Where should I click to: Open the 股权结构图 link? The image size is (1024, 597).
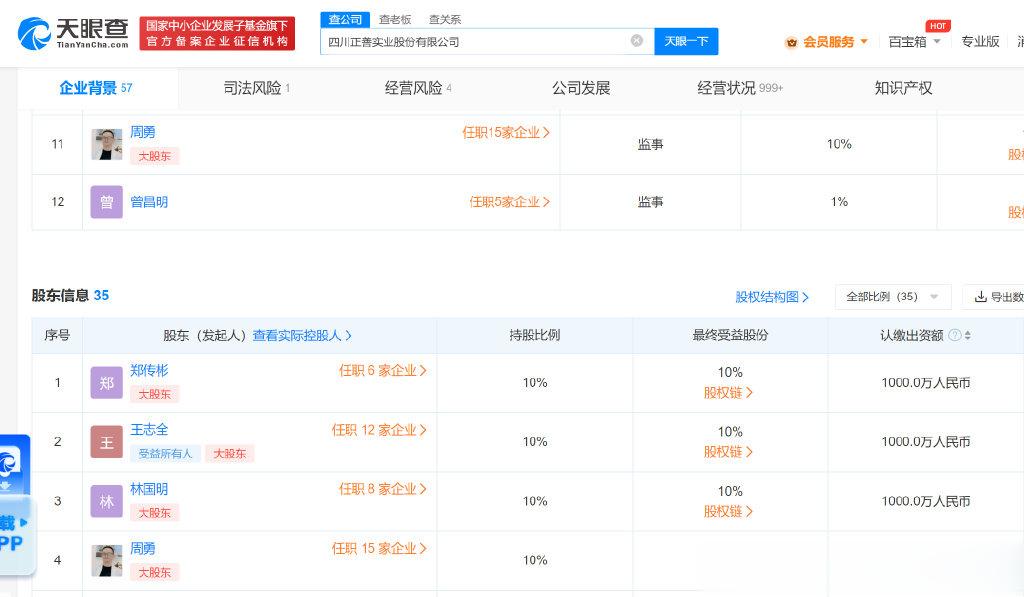(x=772, y=297)
